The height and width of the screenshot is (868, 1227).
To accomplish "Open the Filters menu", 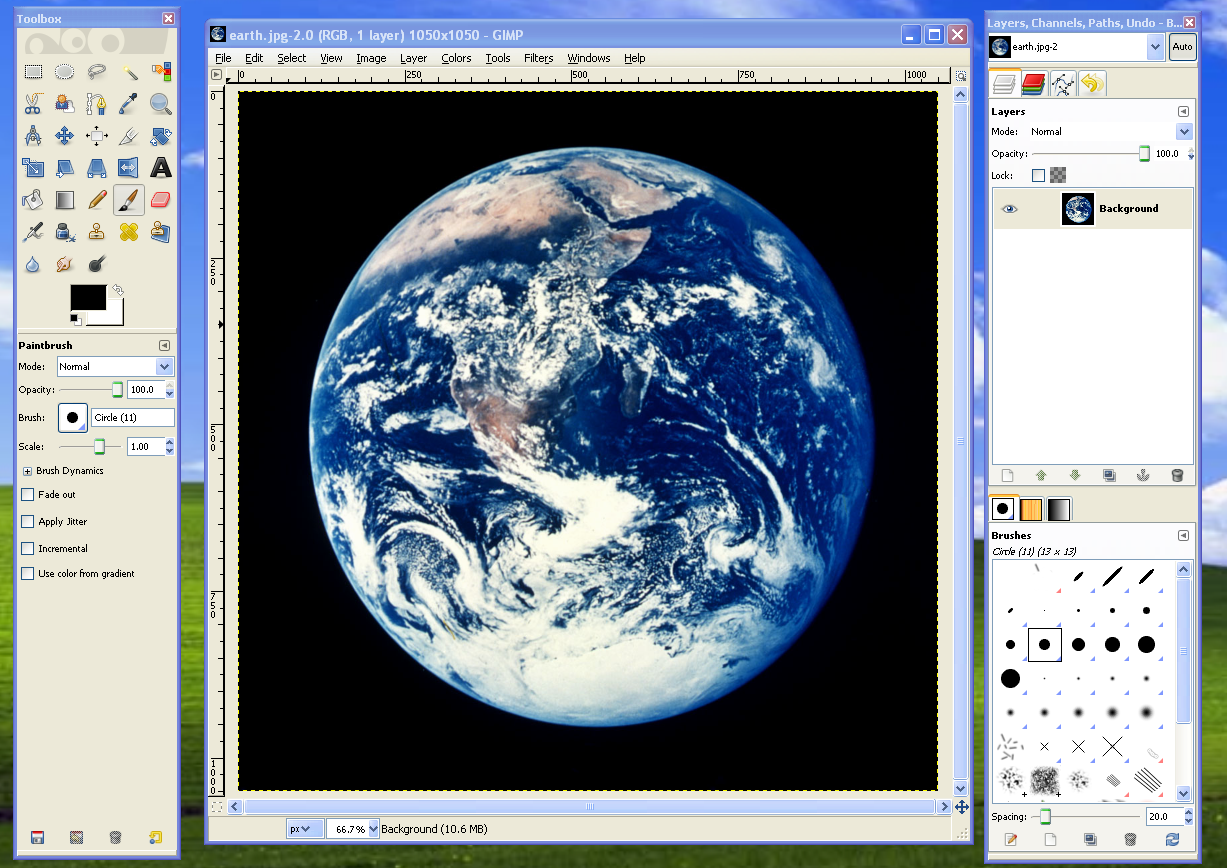I will coord(538,58).
